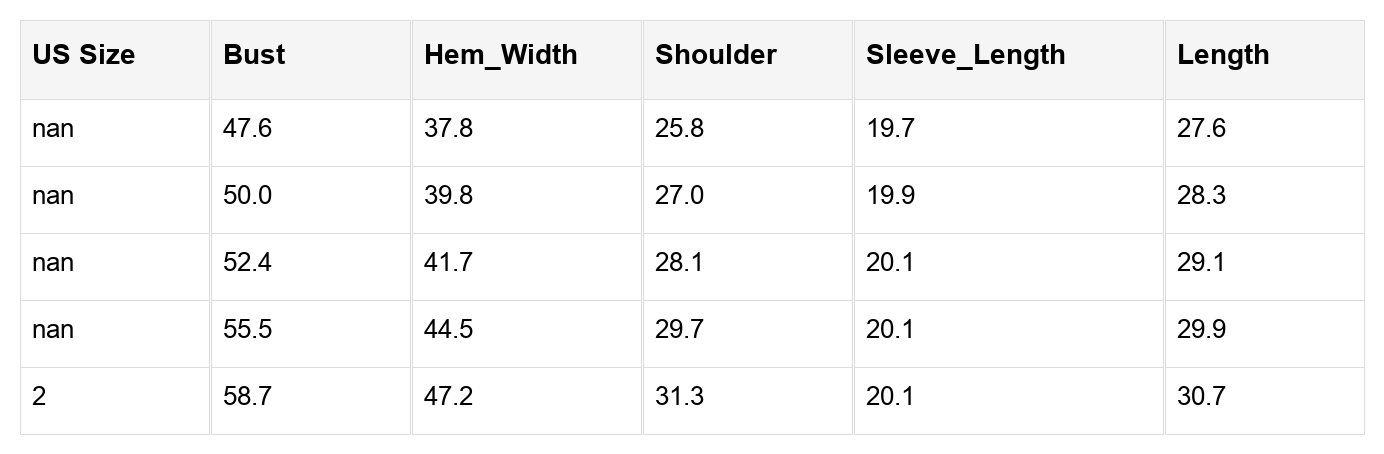Image resolution: width=1384 pixels, height=454 pixels.
Task: Select the Bust column header
Action: [x=254, y=55]
